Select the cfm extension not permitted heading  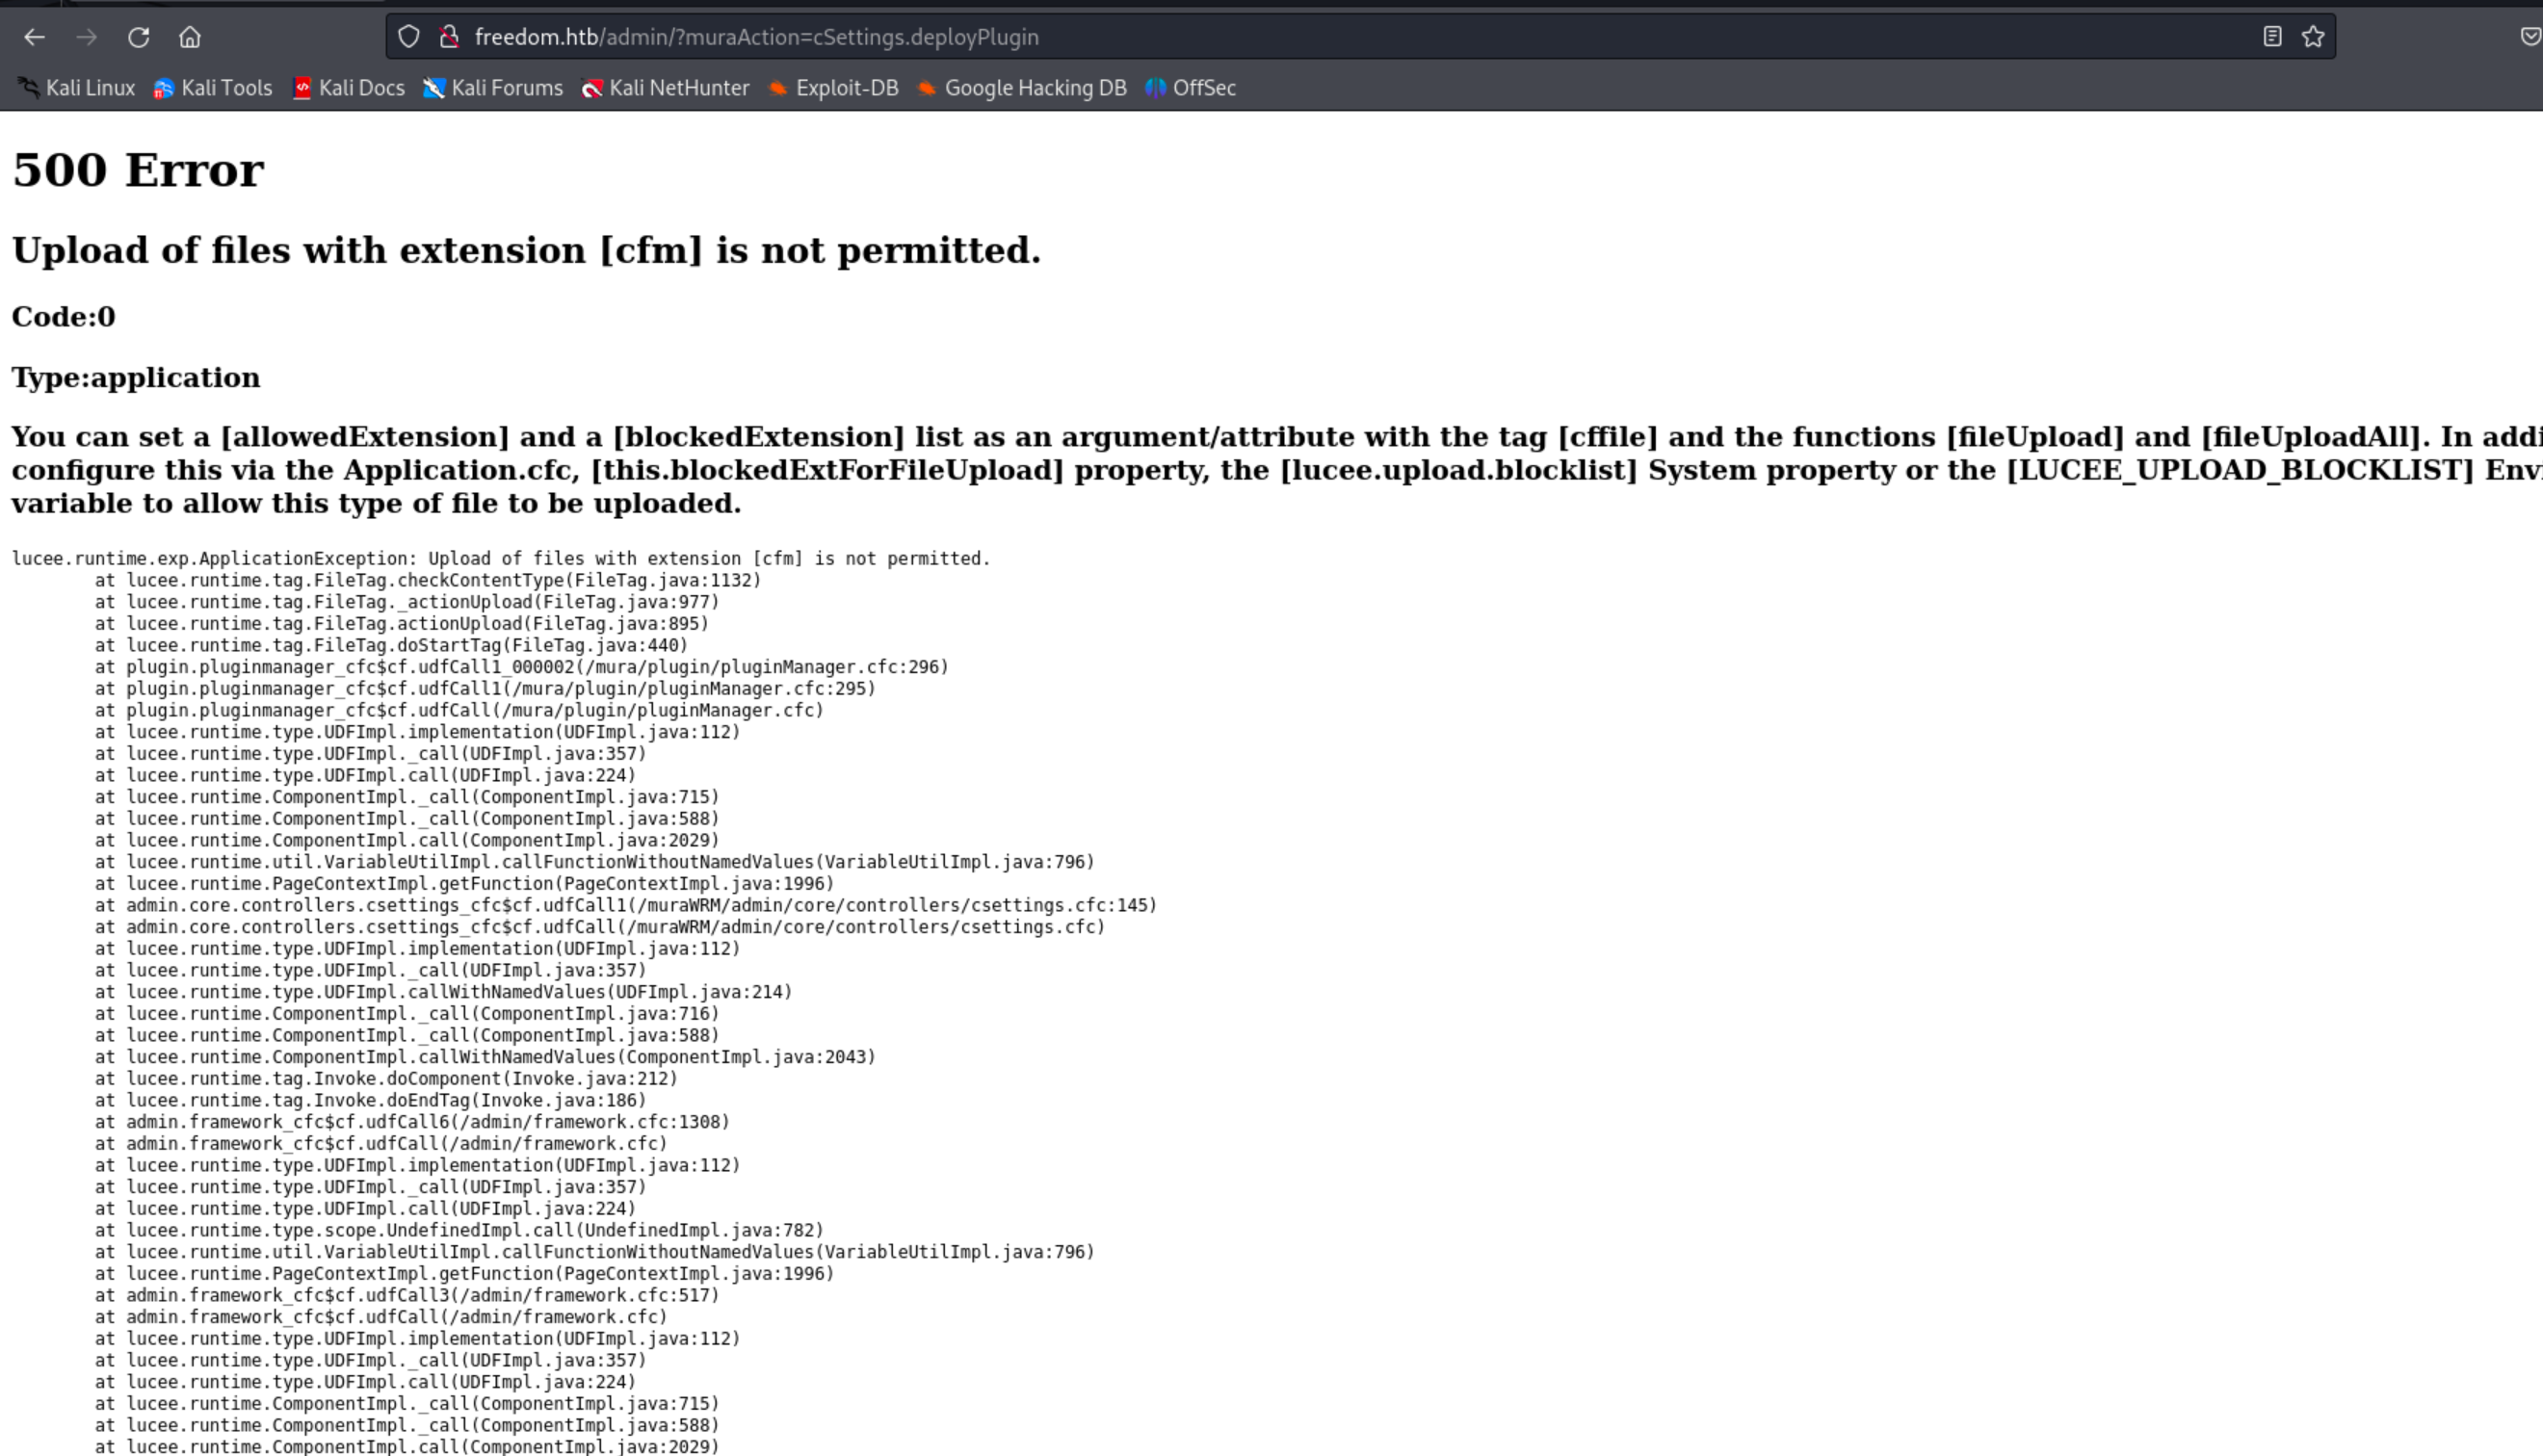[x=526, y=250]
